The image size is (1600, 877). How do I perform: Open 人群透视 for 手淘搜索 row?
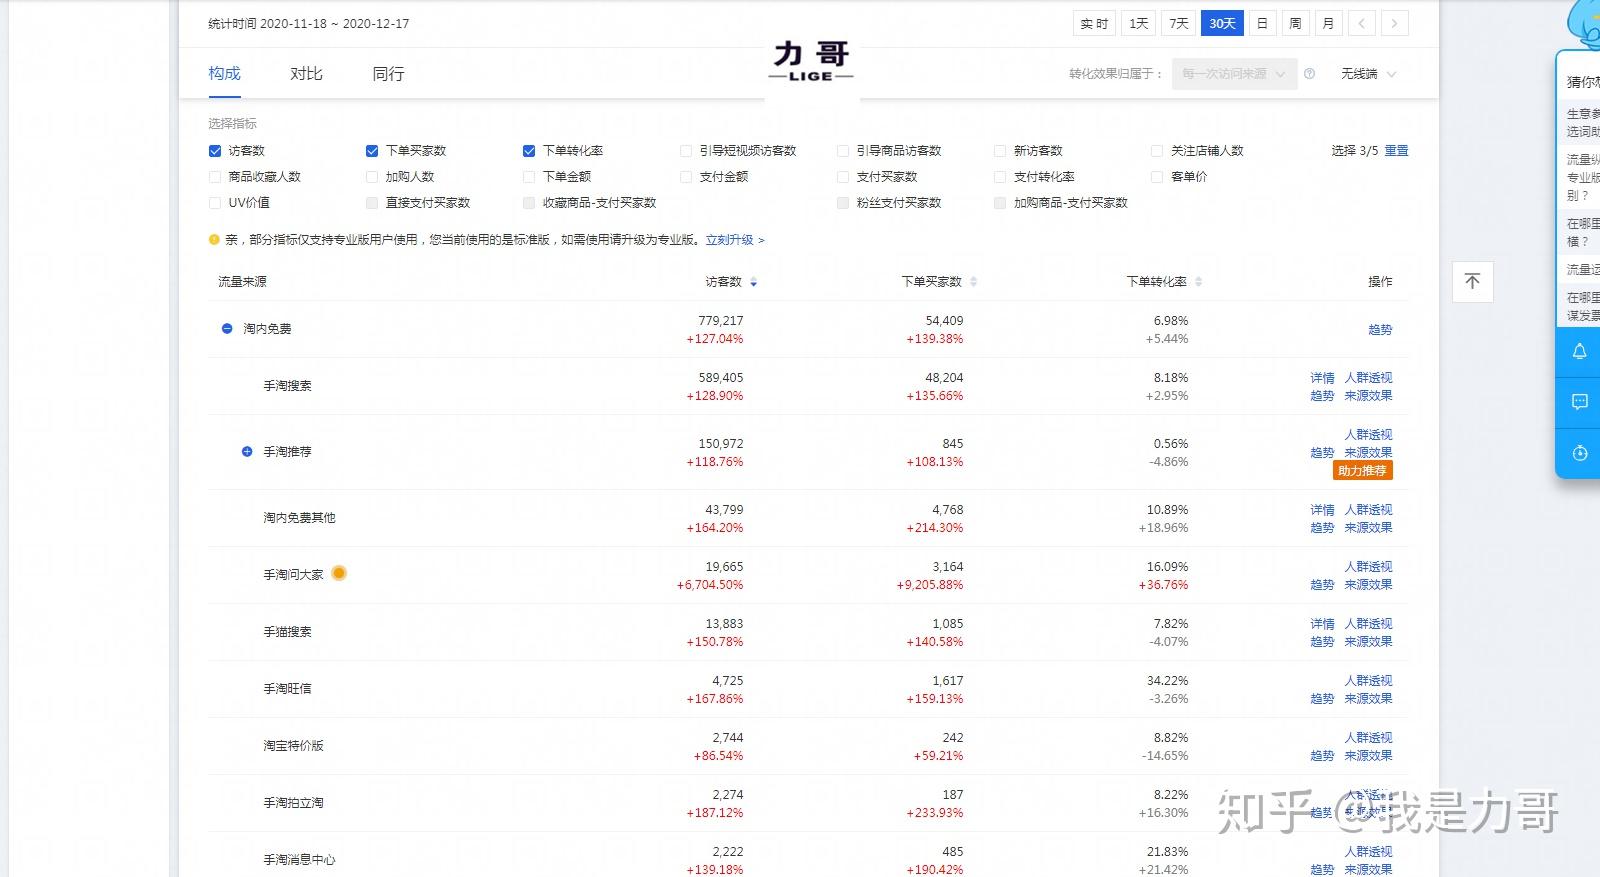1368,378
